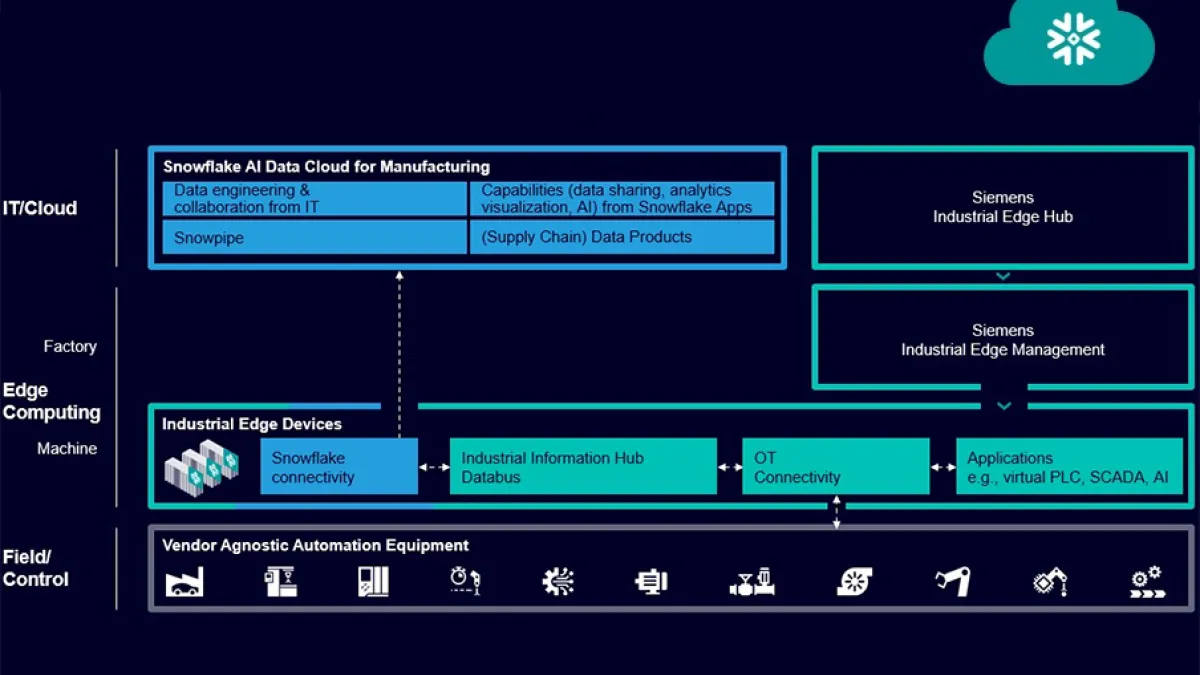Image resolution: width=1200 pixels, height=675 pixels.
Task: Click the control cabinet icon
Action: click(373, 581)
